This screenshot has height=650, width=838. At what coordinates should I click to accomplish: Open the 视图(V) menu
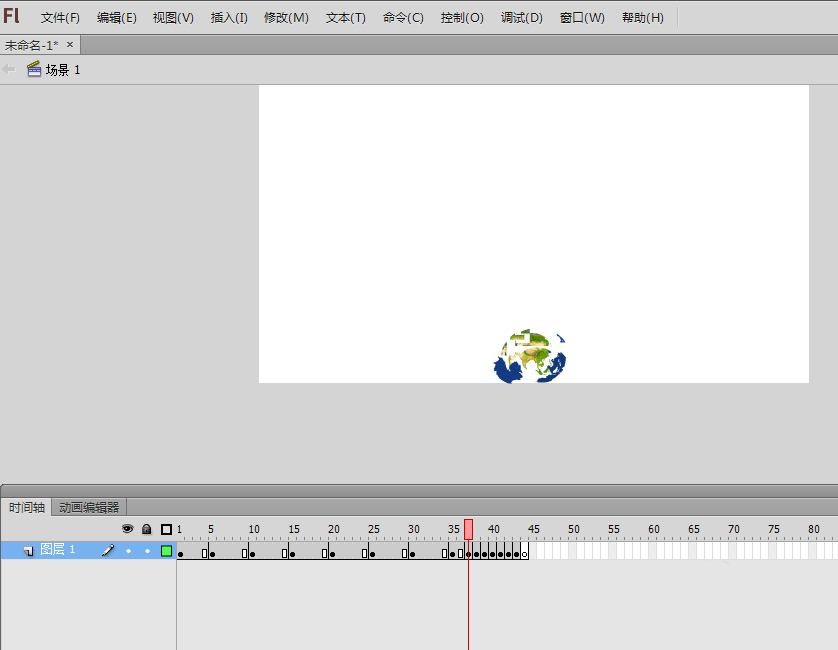[x=173, y=18]
